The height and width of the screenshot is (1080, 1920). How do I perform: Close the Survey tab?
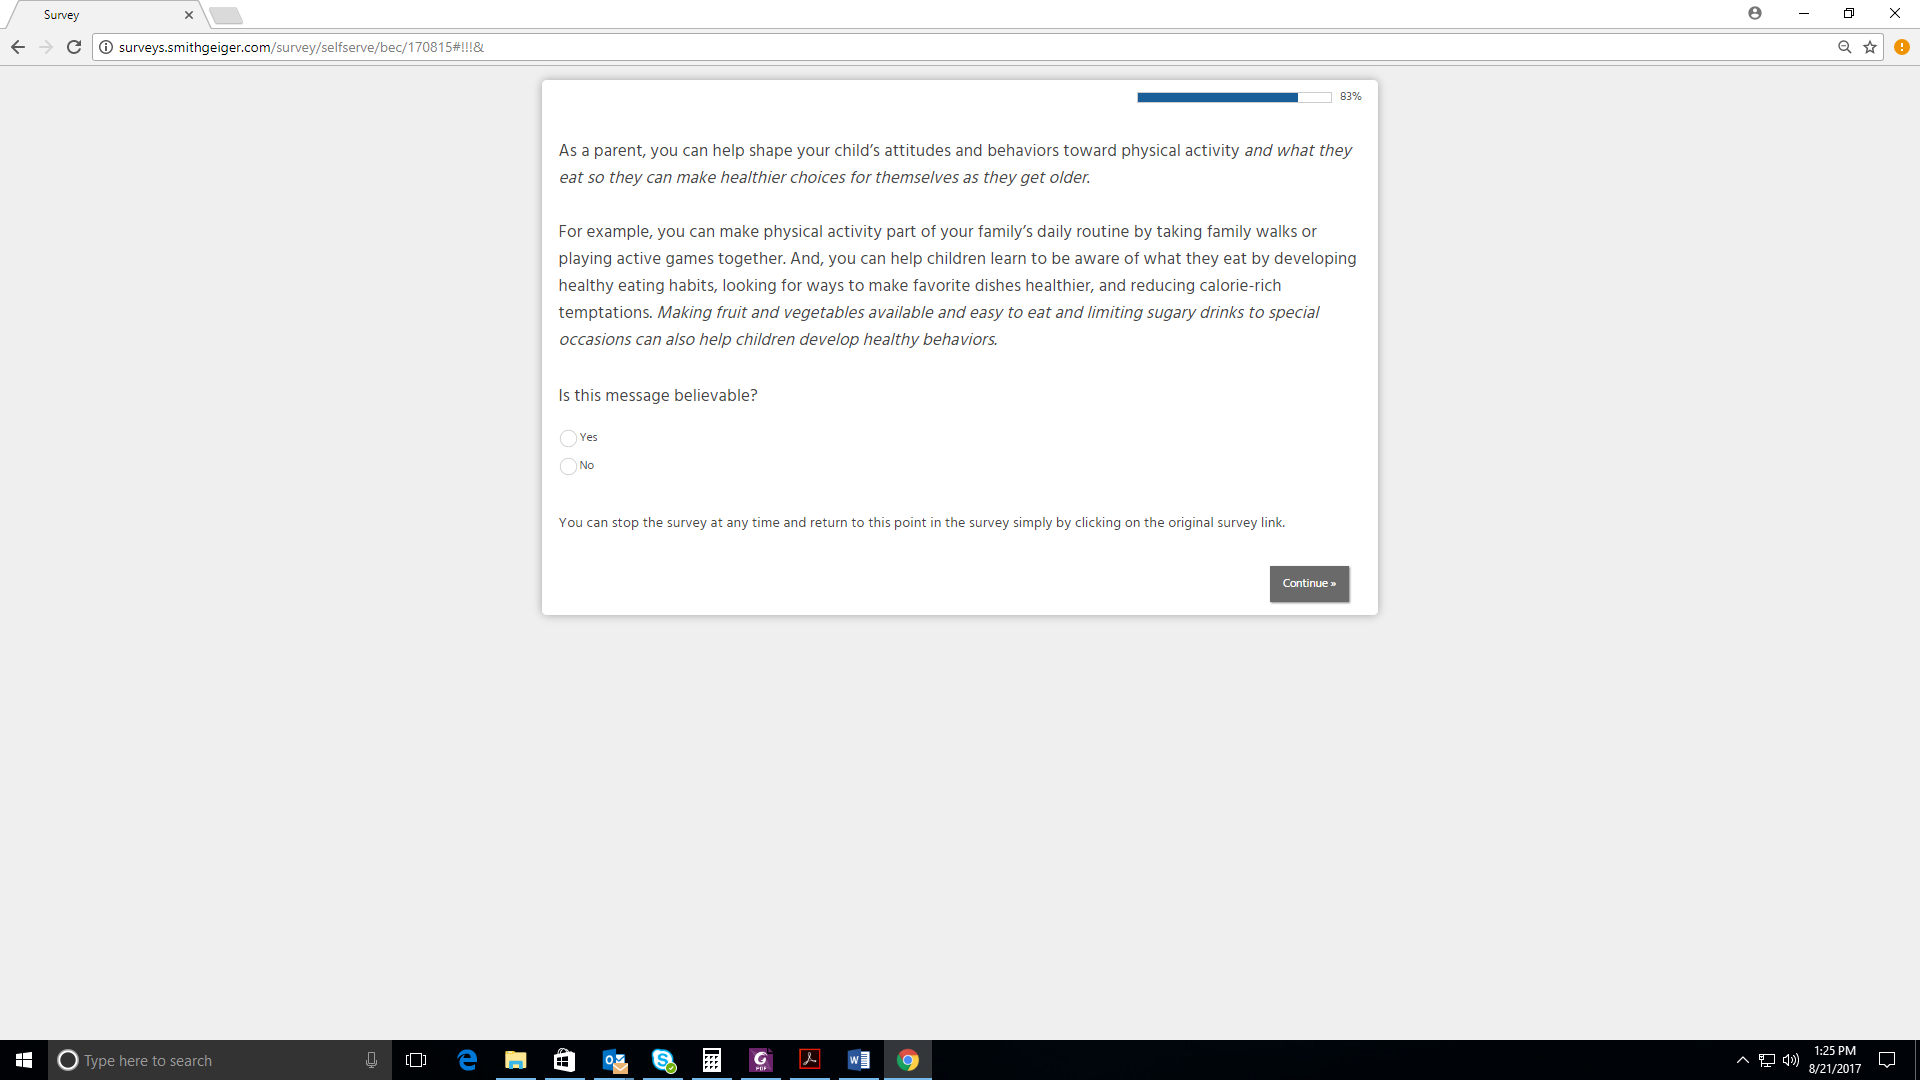(189, 15)
